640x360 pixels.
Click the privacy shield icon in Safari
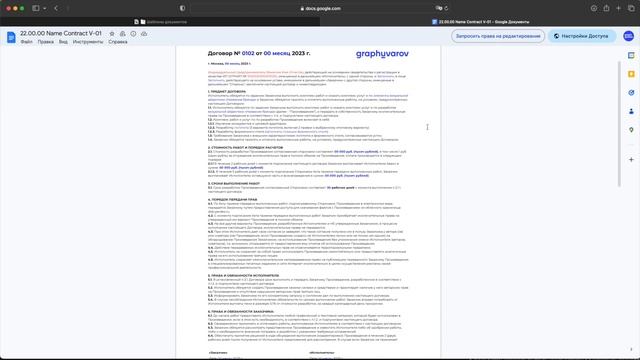(x=182, y=8)
